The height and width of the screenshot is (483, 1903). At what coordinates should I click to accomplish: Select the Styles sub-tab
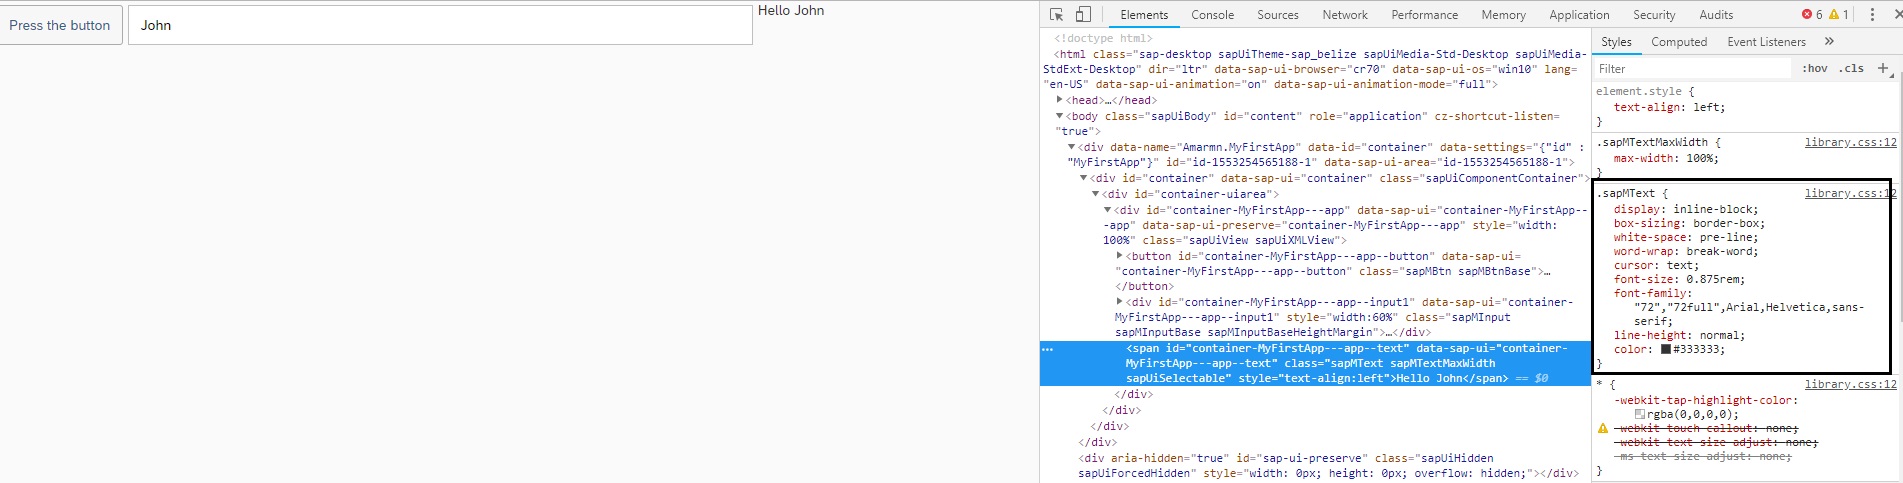point(1616,42)
